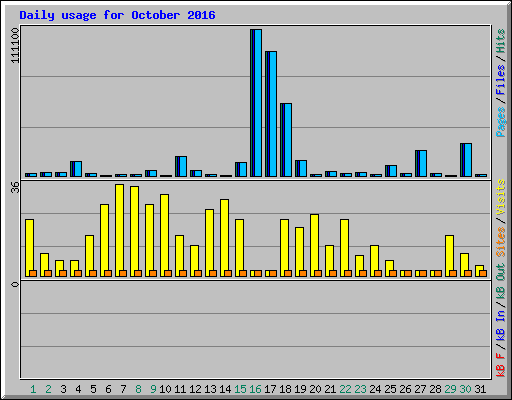Click the hits bar for day 30
This screenshot has width=512, height=400.
[466, 160]
